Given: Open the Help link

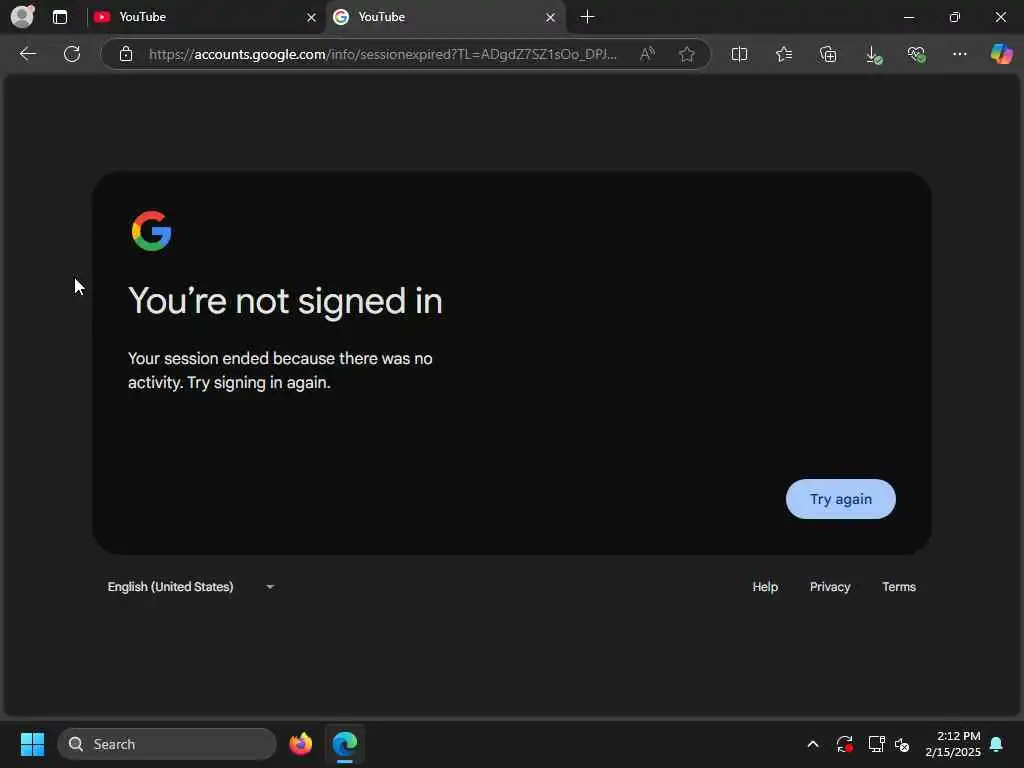Looking at the screenshot, I should point(765,586).
